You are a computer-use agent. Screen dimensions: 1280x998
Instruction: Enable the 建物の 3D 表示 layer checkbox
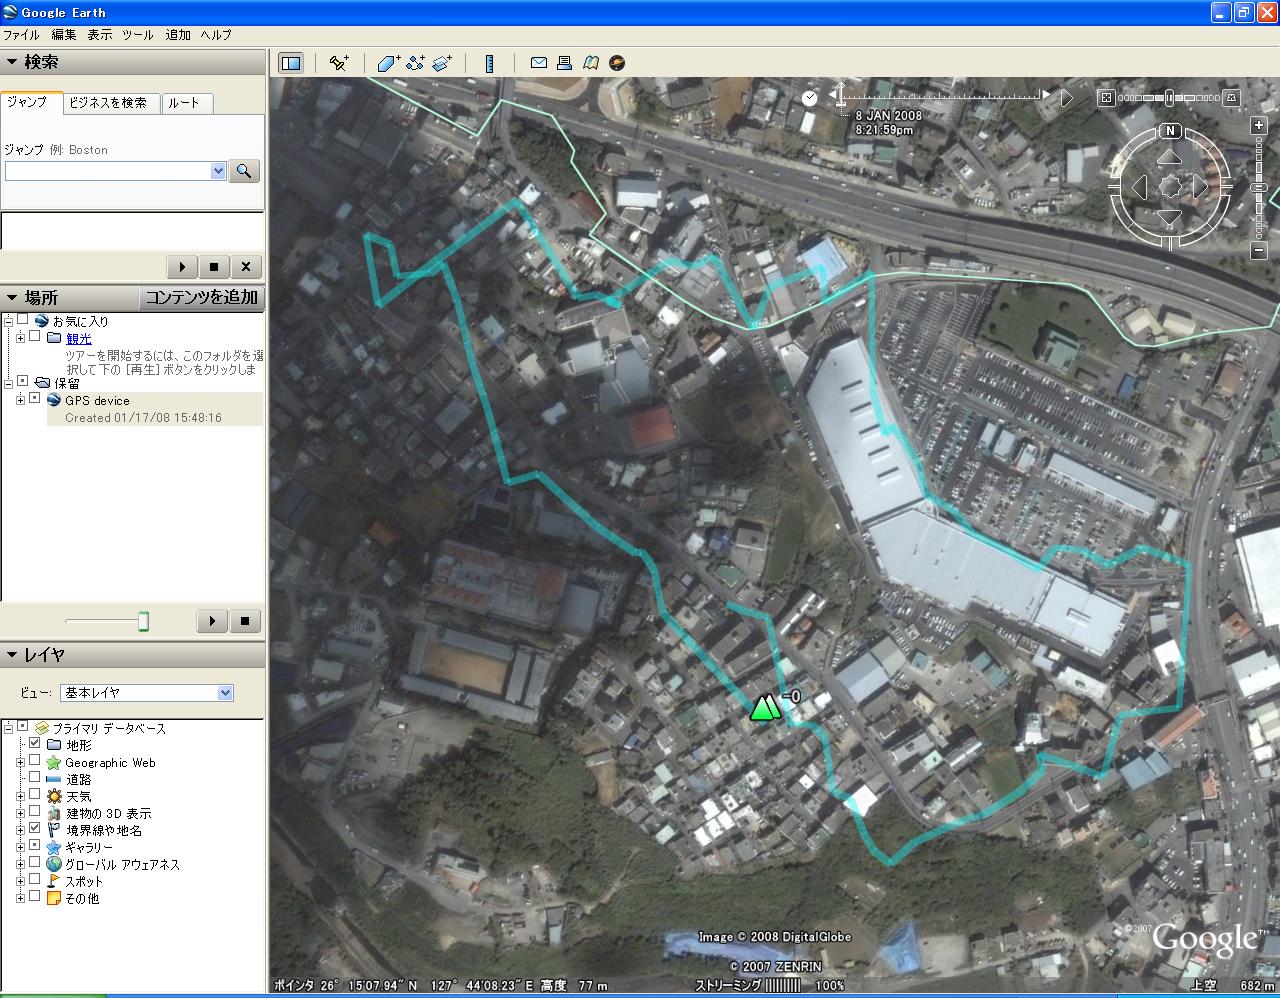[35, 813]
